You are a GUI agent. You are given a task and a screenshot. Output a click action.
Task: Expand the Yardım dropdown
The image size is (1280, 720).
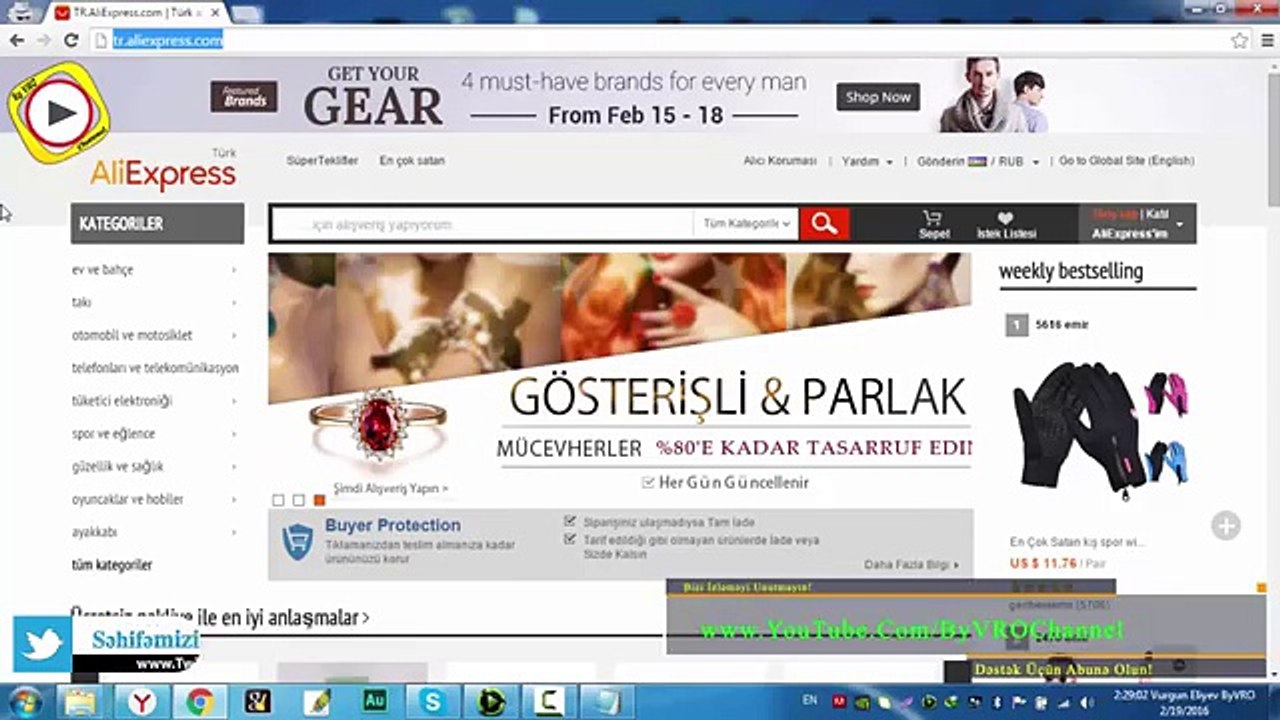pos(867,161)
